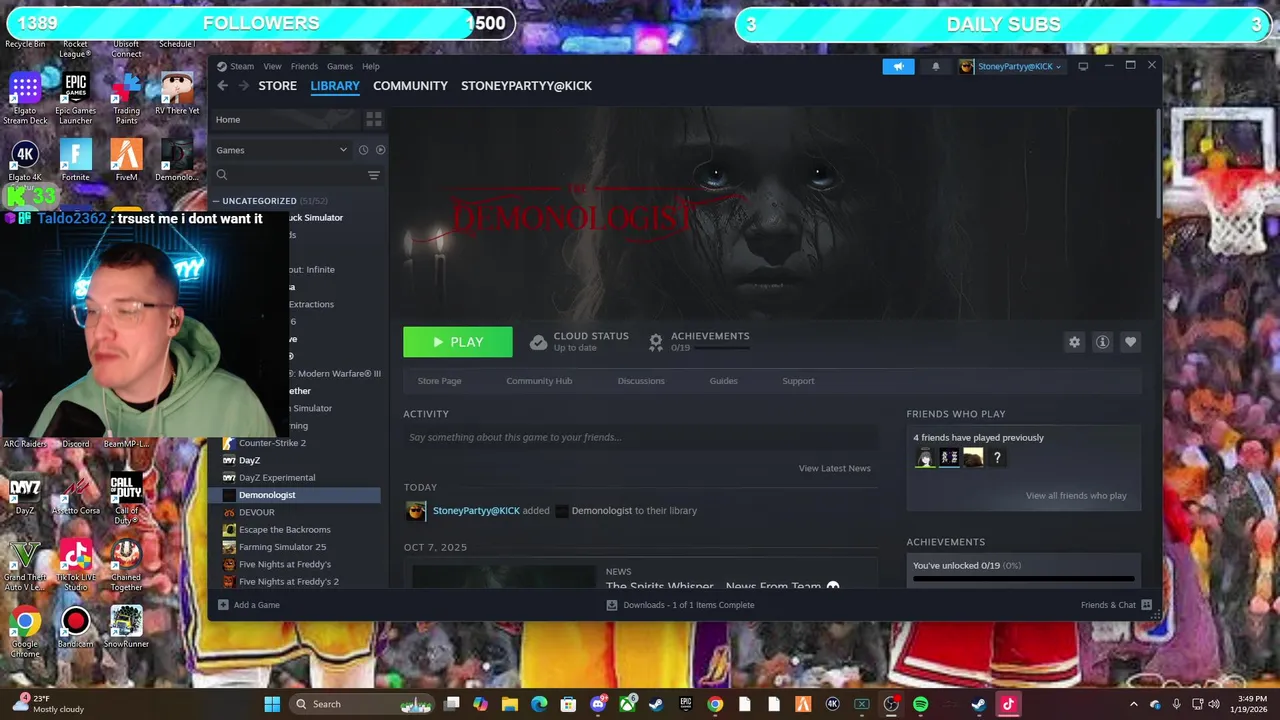This screenshot has height=720, width=1280.
Task: Open the SnowRunner desktop shortcut
Action: pyautogui.click(x=126, y=627)
